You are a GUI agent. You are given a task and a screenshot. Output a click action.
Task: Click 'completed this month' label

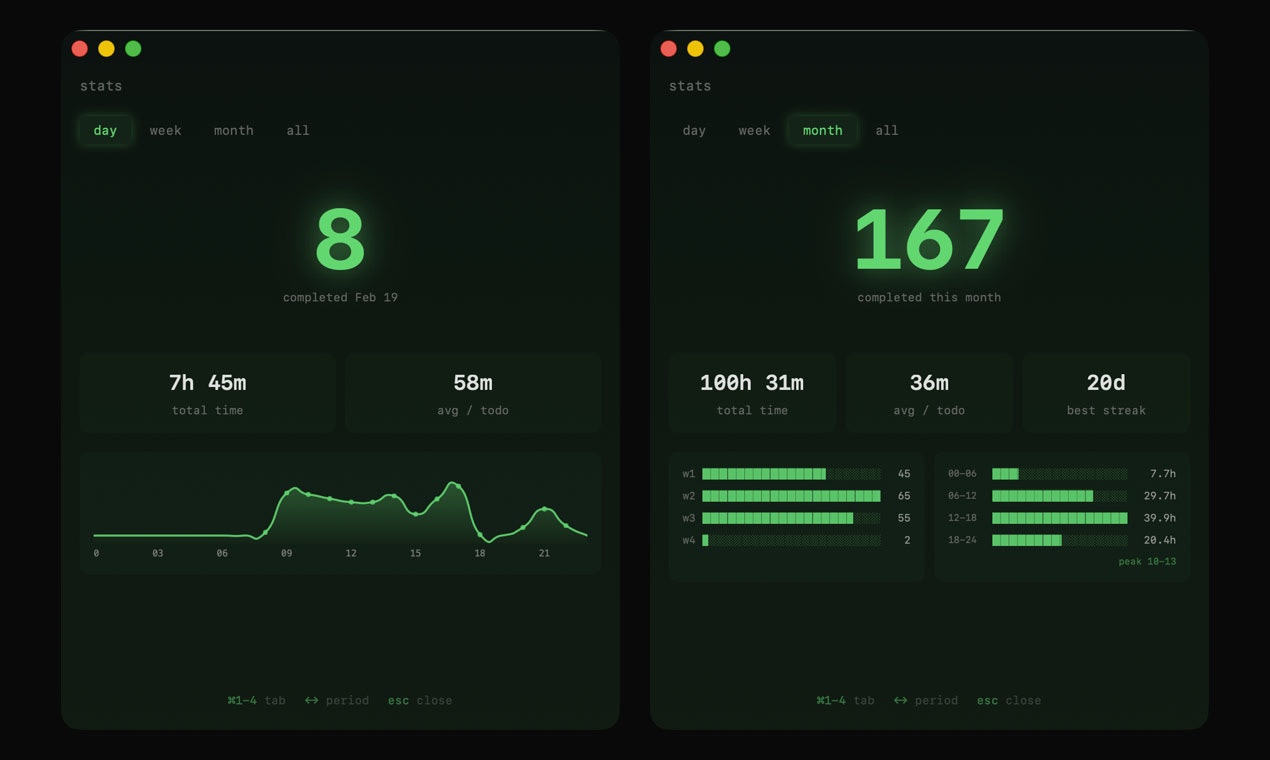[x=929, y=297]
